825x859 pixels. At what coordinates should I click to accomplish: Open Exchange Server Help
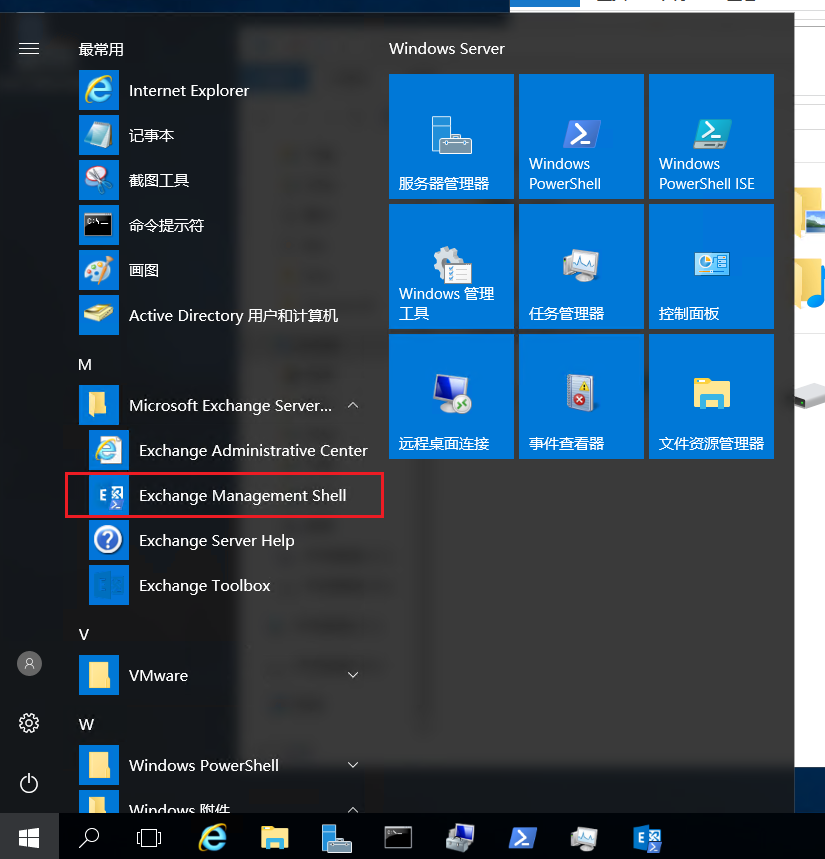(x=230, y=540)
